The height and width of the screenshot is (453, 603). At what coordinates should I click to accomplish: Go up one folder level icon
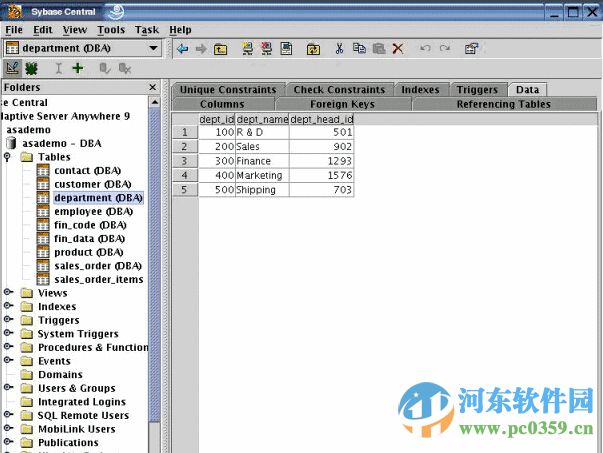click(220, 49)
